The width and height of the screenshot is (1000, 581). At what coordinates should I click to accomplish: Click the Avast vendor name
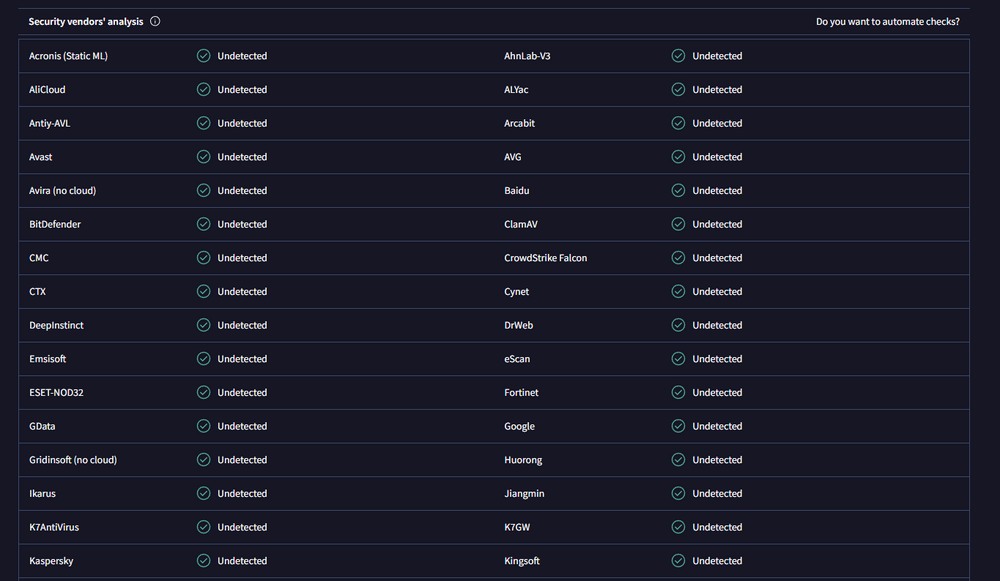point(41,157)
